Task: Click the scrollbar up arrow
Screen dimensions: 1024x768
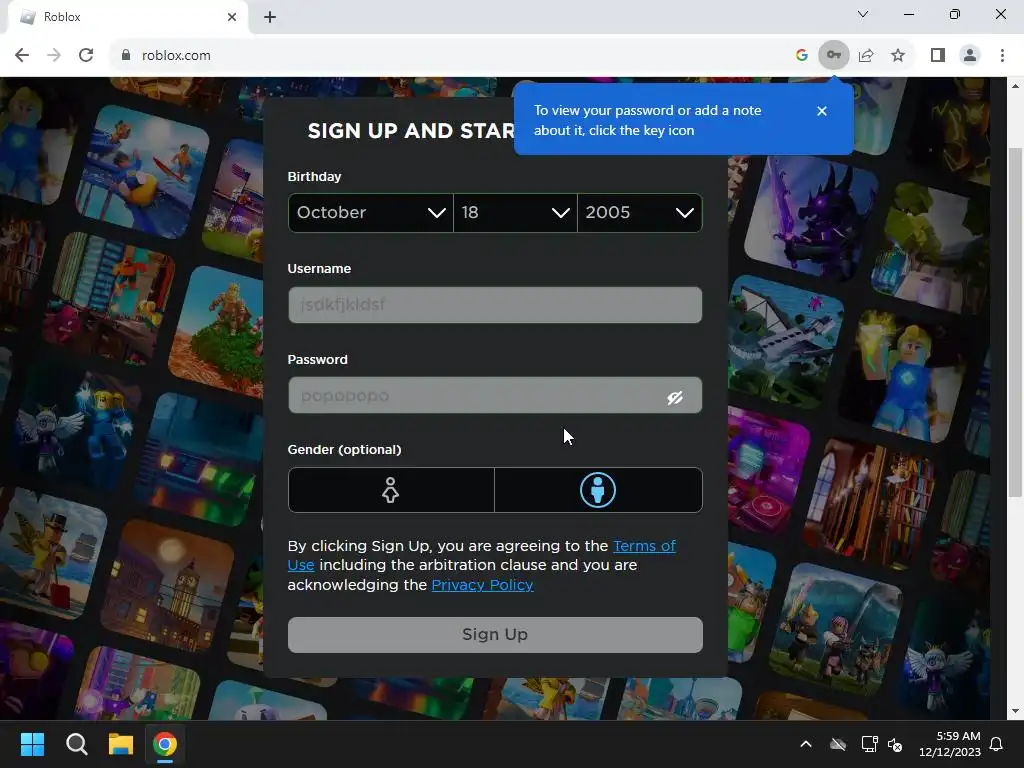Action: 1016,86
